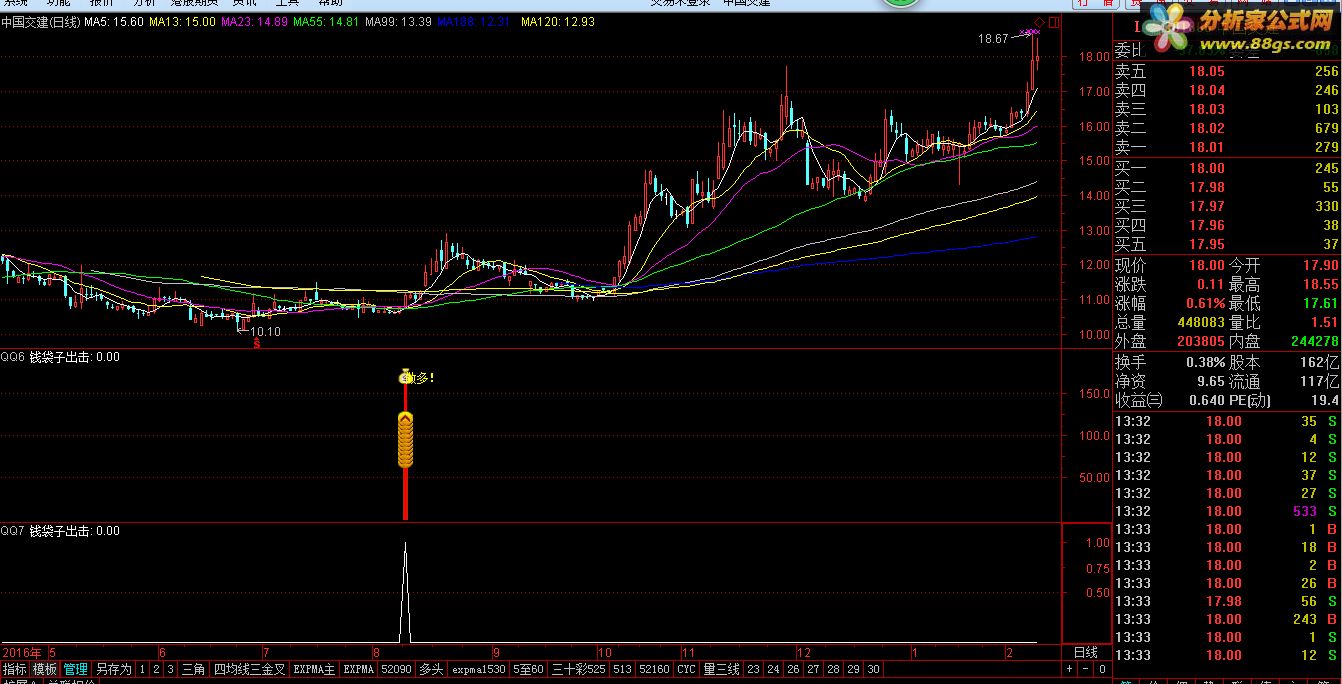Click the 卖五 18.05 order row
The image size is (1342, 684).
(x=1227, y=71)
